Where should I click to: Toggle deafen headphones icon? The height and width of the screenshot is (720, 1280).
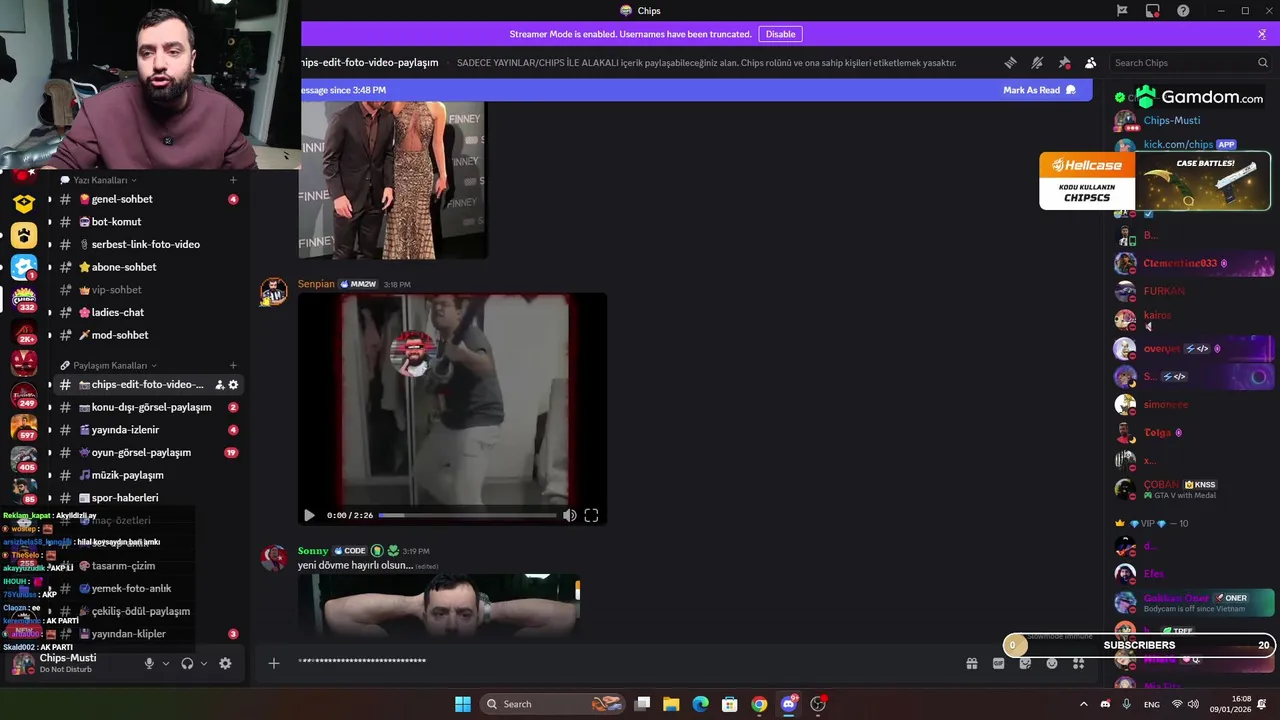tap(187, 663)
